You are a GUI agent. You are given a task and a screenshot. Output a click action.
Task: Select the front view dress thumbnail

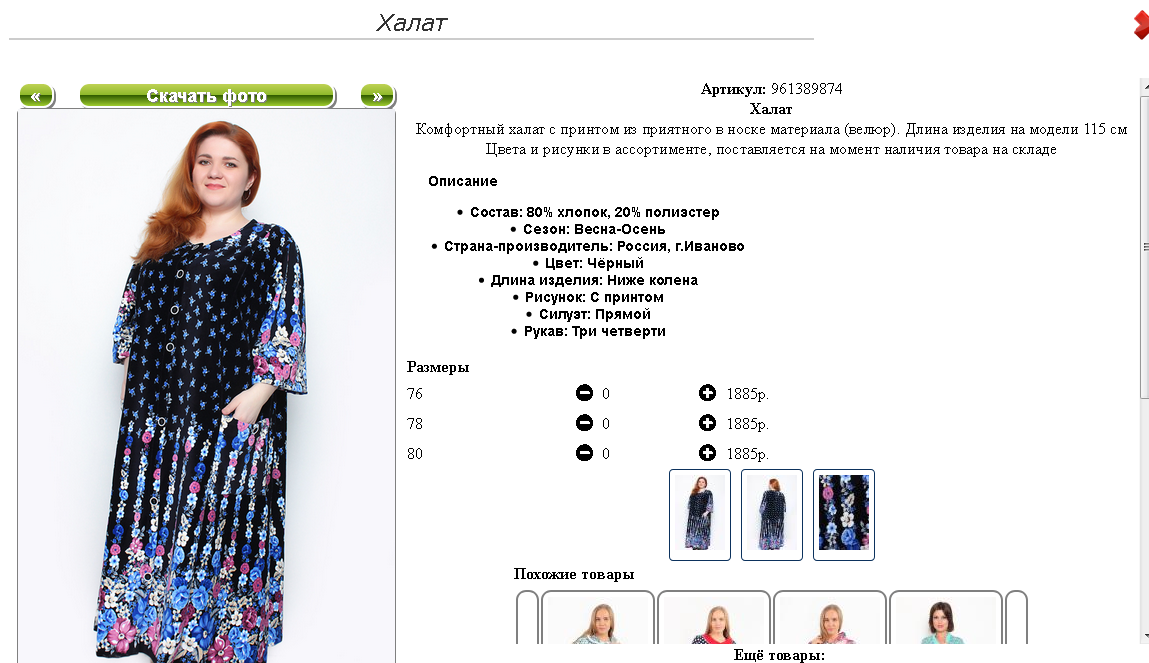click(700, 514)
